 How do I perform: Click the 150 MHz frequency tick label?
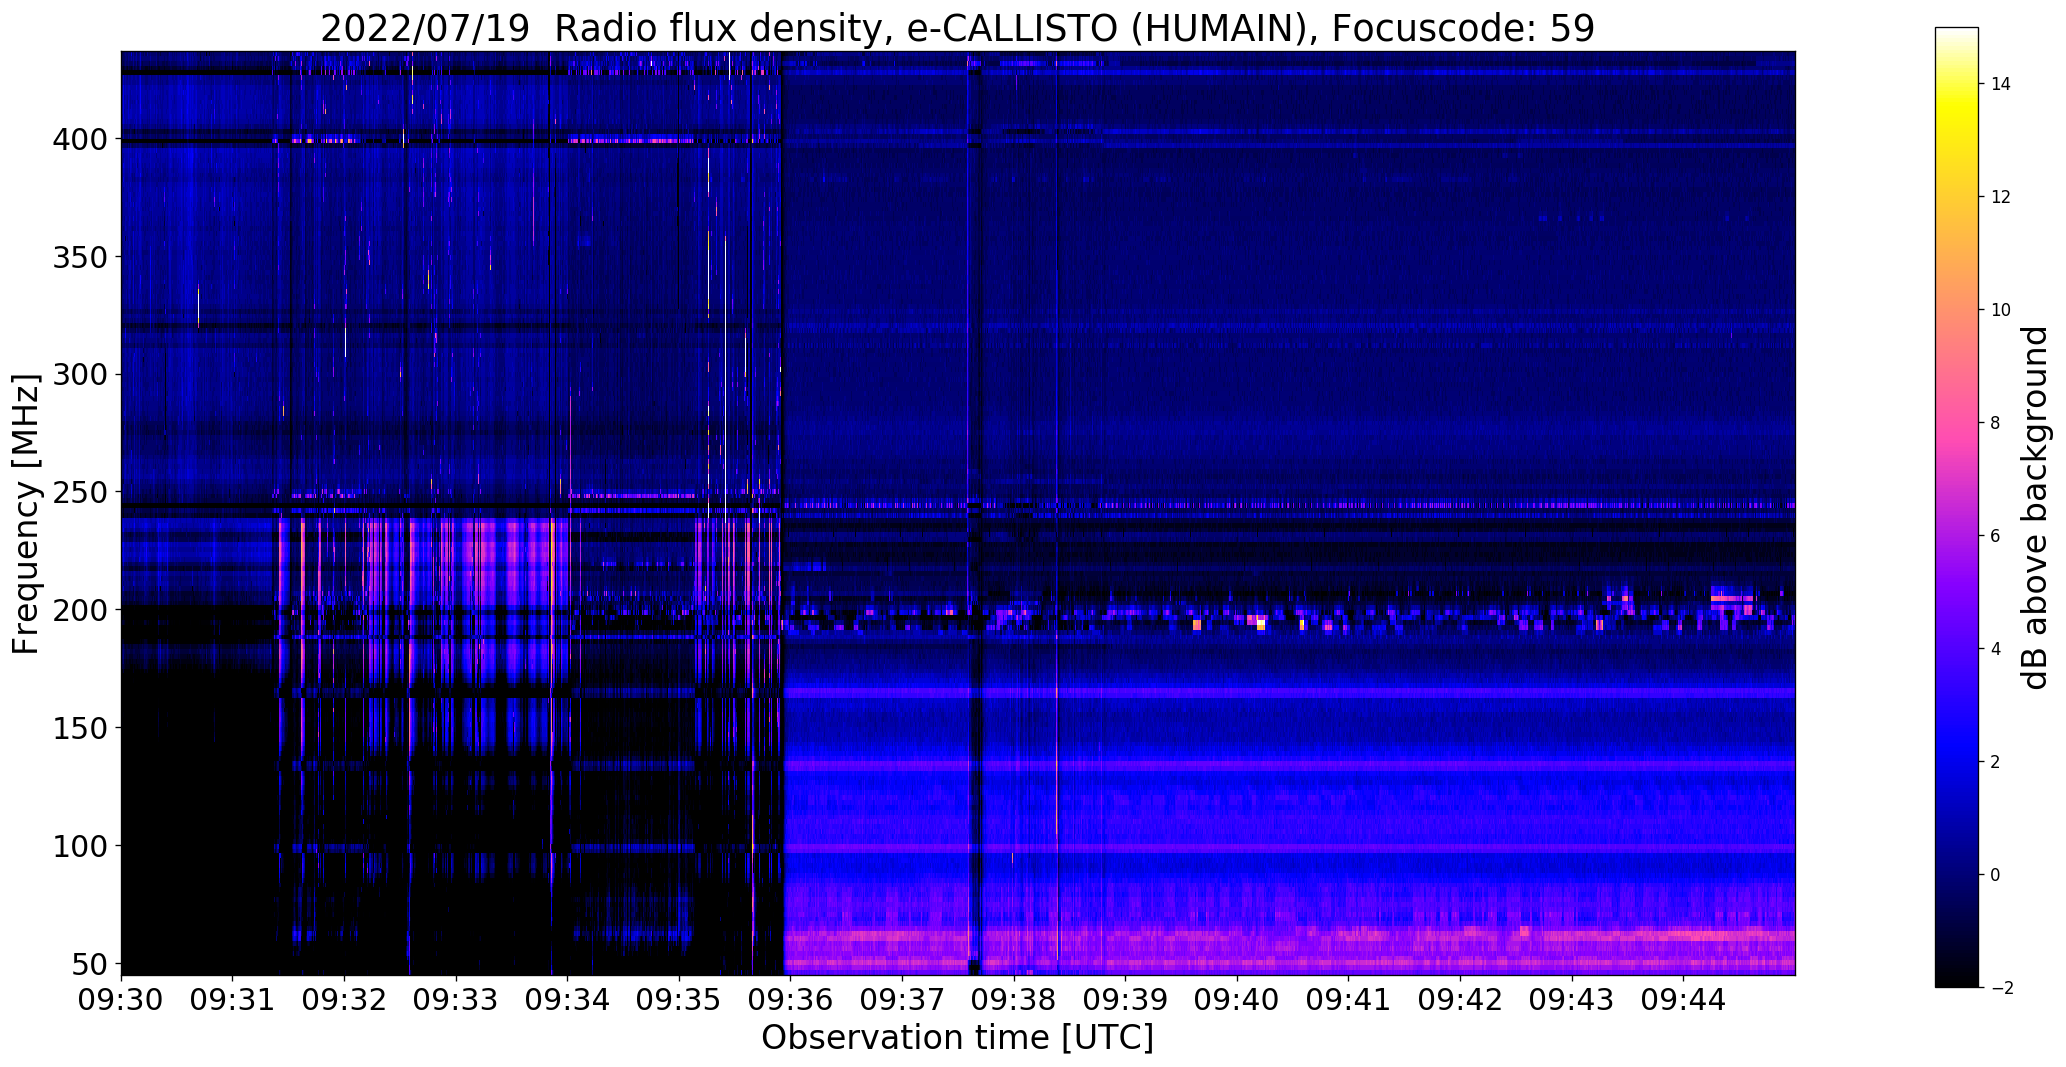tap(81, 728)
